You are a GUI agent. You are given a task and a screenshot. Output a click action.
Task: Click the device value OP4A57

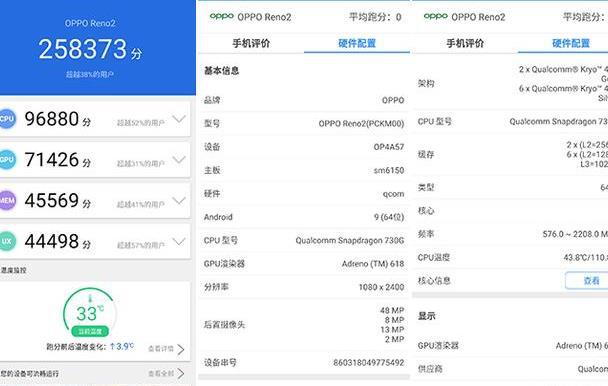point(389,147)
